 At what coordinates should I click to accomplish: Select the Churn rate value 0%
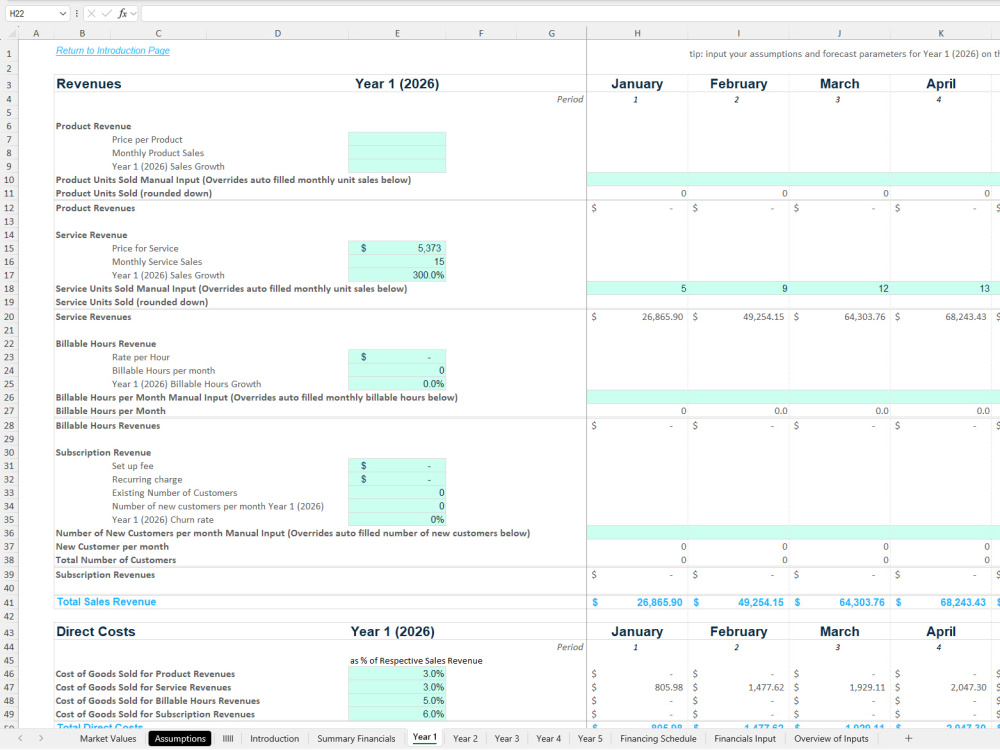pyautogui.click(x=397, y=519)
